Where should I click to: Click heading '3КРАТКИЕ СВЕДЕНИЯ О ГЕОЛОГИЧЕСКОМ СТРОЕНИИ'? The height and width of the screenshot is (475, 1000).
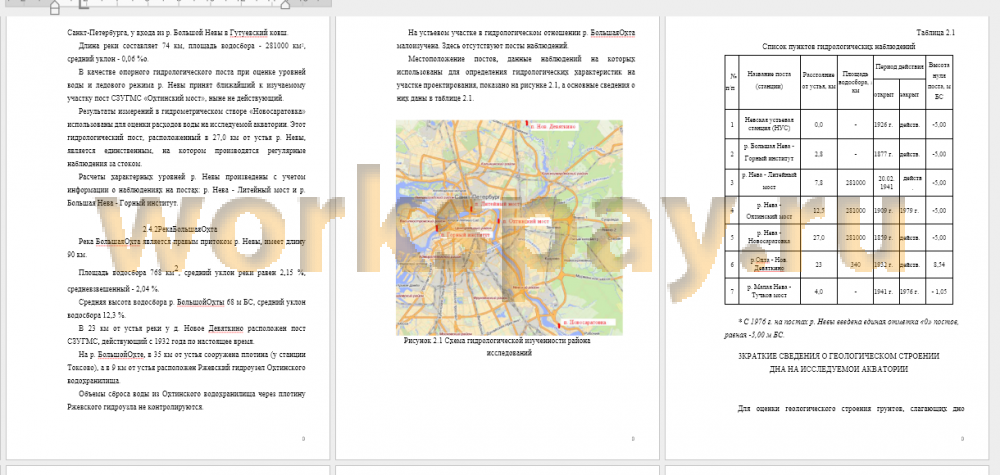839,356
